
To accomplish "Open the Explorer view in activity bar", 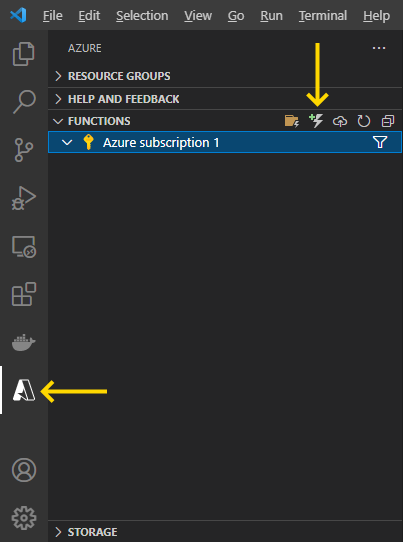I will (24, 54).
